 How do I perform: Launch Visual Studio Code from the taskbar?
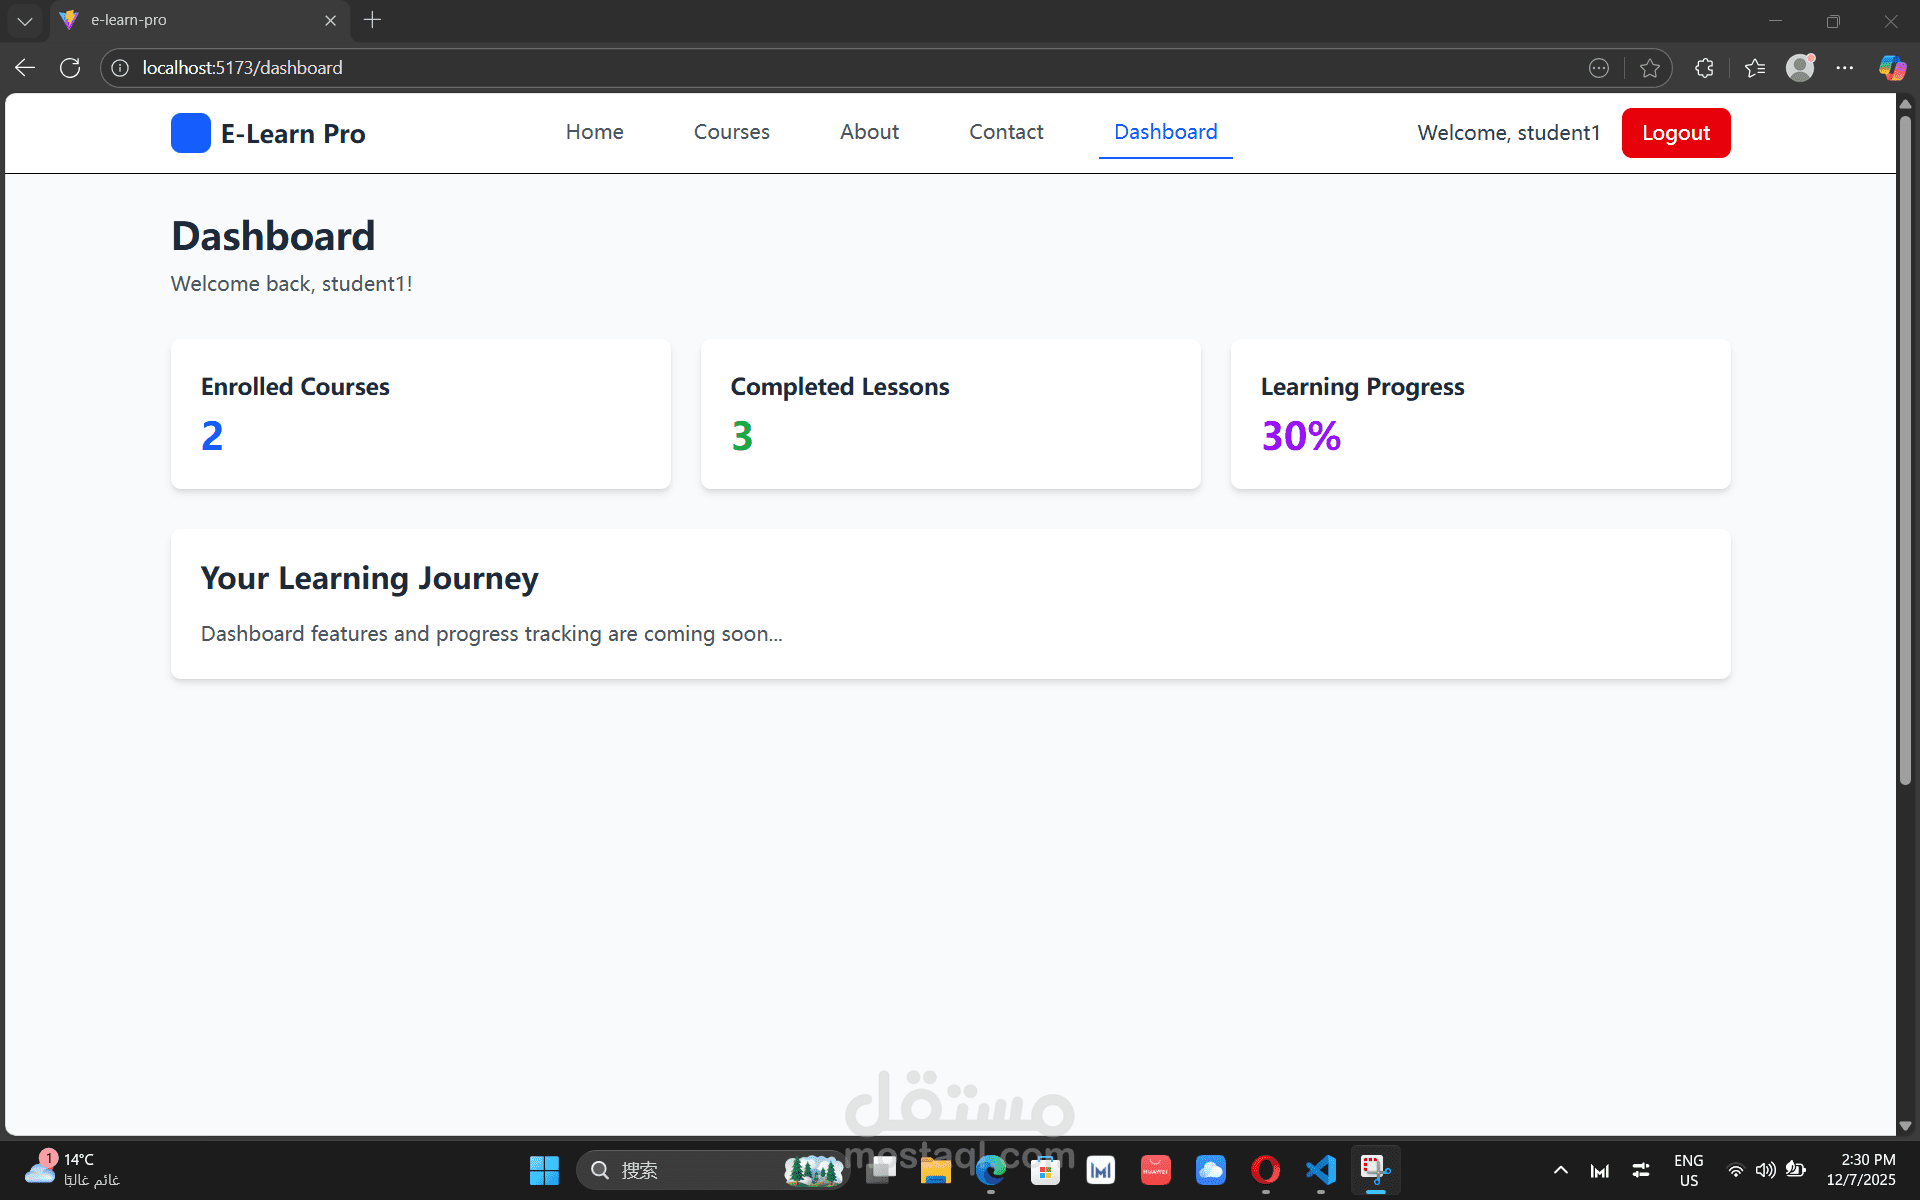tap(1320, 1169)
